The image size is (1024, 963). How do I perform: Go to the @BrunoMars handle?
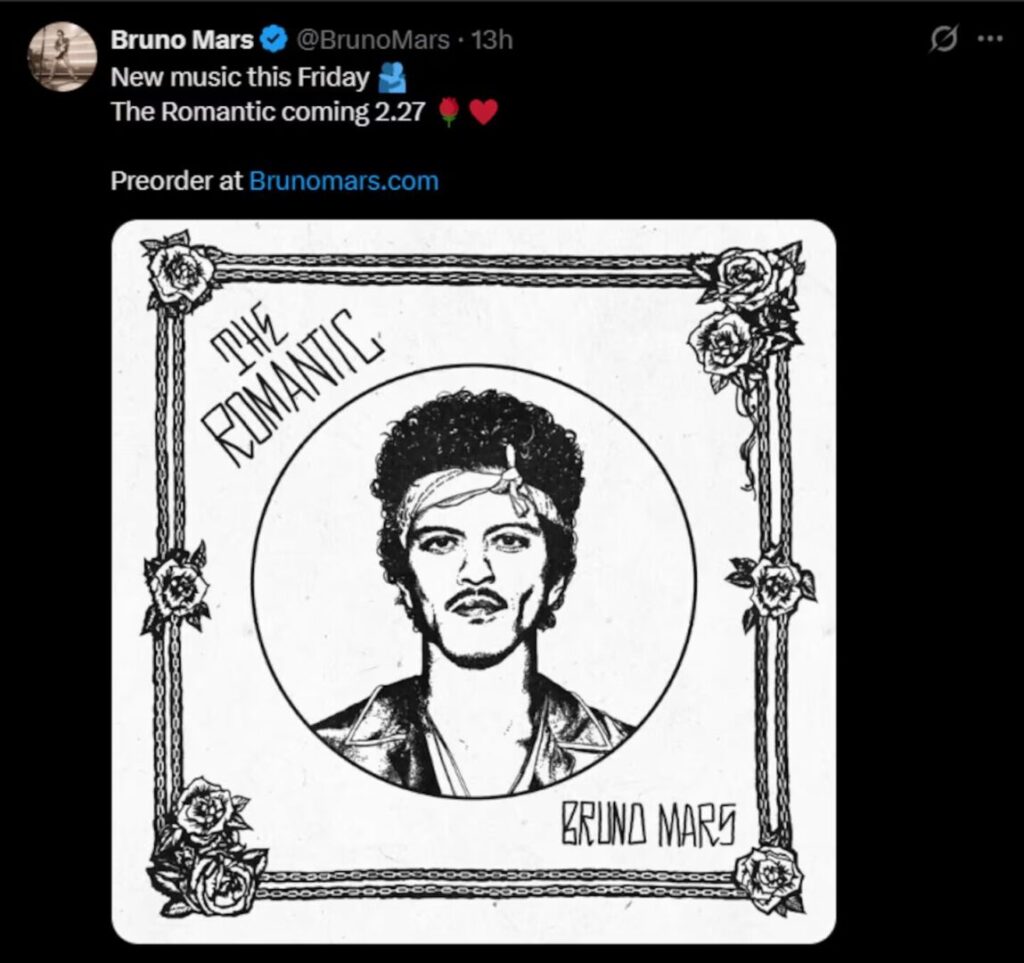coord(372,40)
